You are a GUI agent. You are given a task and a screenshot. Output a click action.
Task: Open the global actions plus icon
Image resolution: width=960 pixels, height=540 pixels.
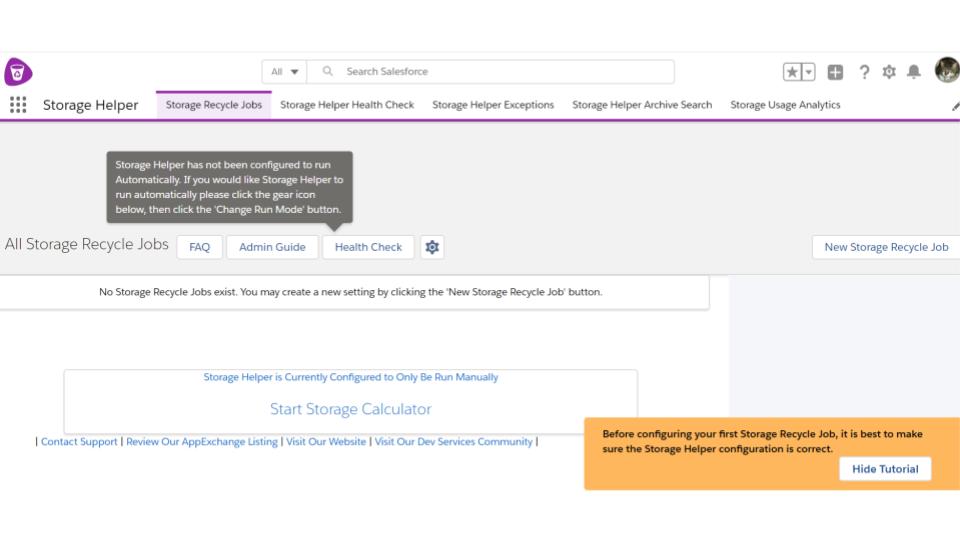coord(835,72)
